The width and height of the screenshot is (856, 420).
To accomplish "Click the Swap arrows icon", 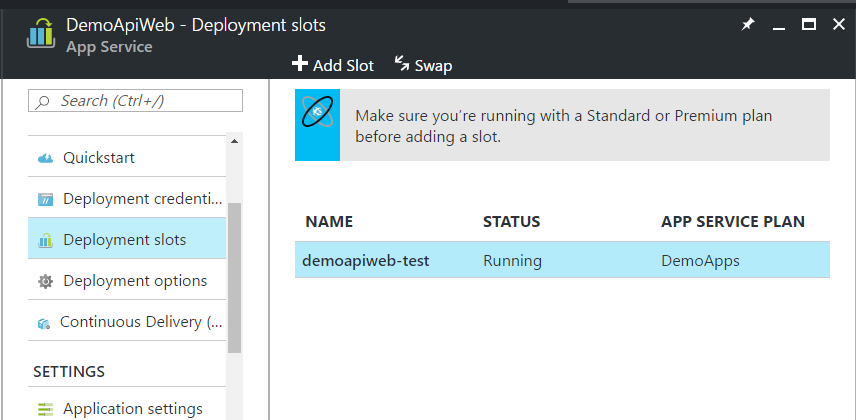I will (x=402, y=64).
